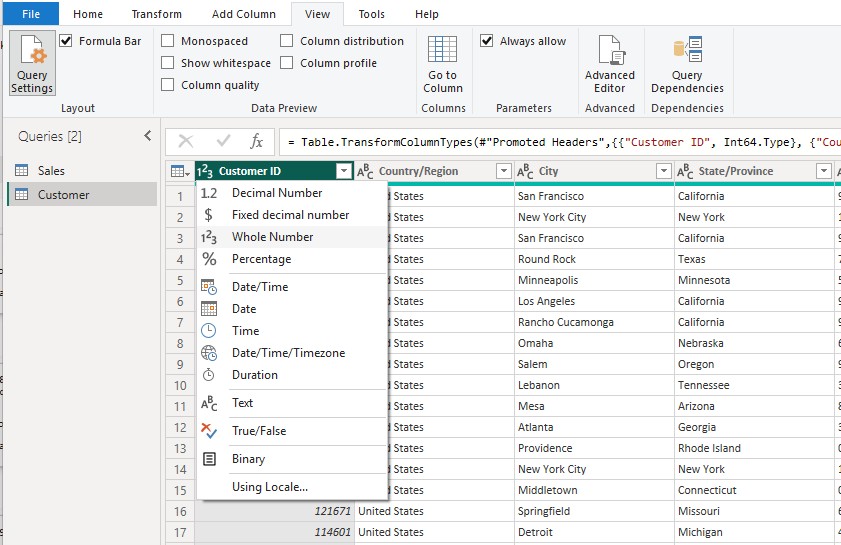Open the File tab
The width and height of the screenshot is (841, 545).
click(31, 14)
